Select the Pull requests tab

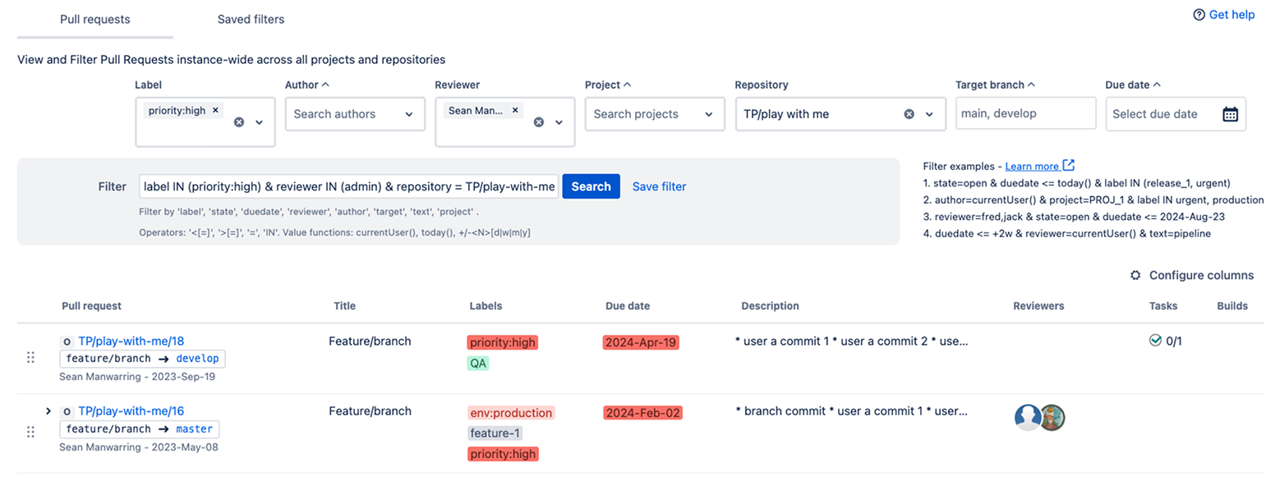95,19
